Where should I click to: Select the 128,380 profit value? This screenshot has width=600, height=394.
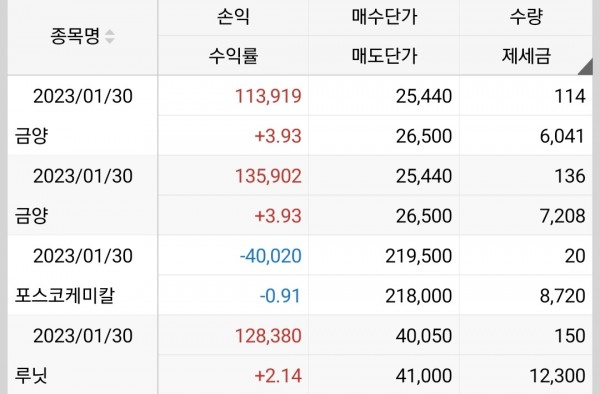pyautogui.click(x=268, y=336)
